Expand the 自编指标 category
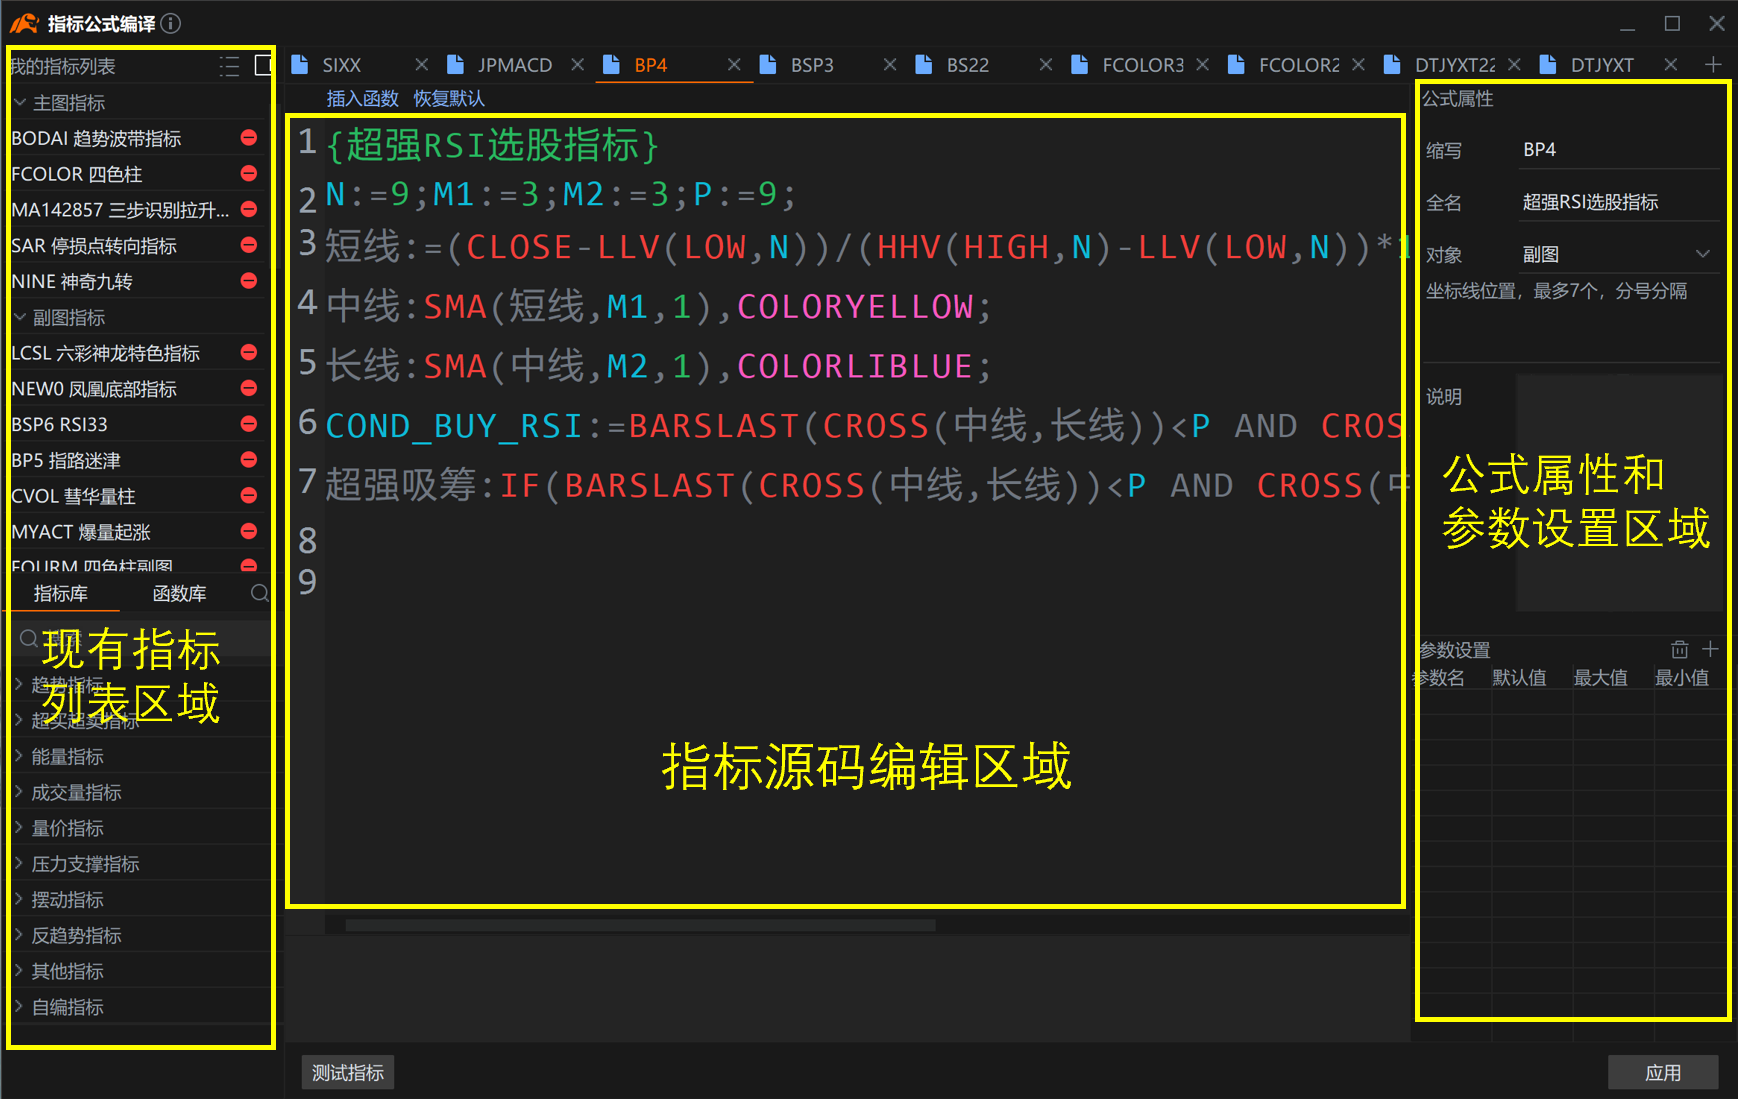 coord(19,1006)
